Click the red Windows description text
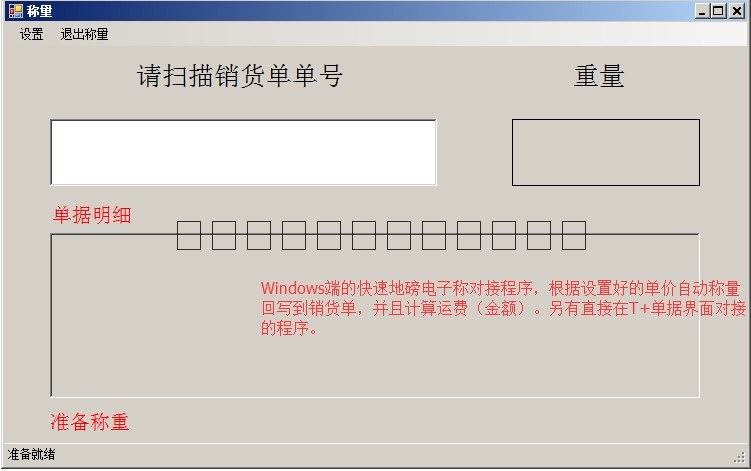The height and width of the screenshot is (471, 751). point(503,308)
